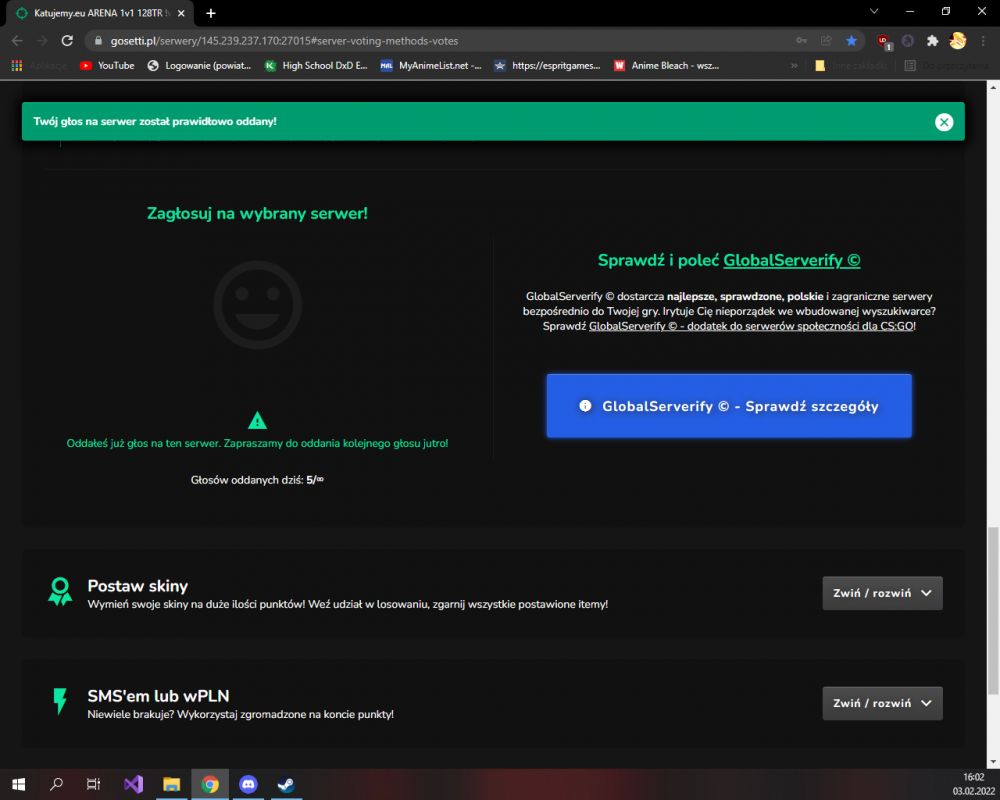Click the SMS'em lub wPLN heading
The width and height of the screenshot is (1000, 800).
pyautogui.click(x=158, y=696)
